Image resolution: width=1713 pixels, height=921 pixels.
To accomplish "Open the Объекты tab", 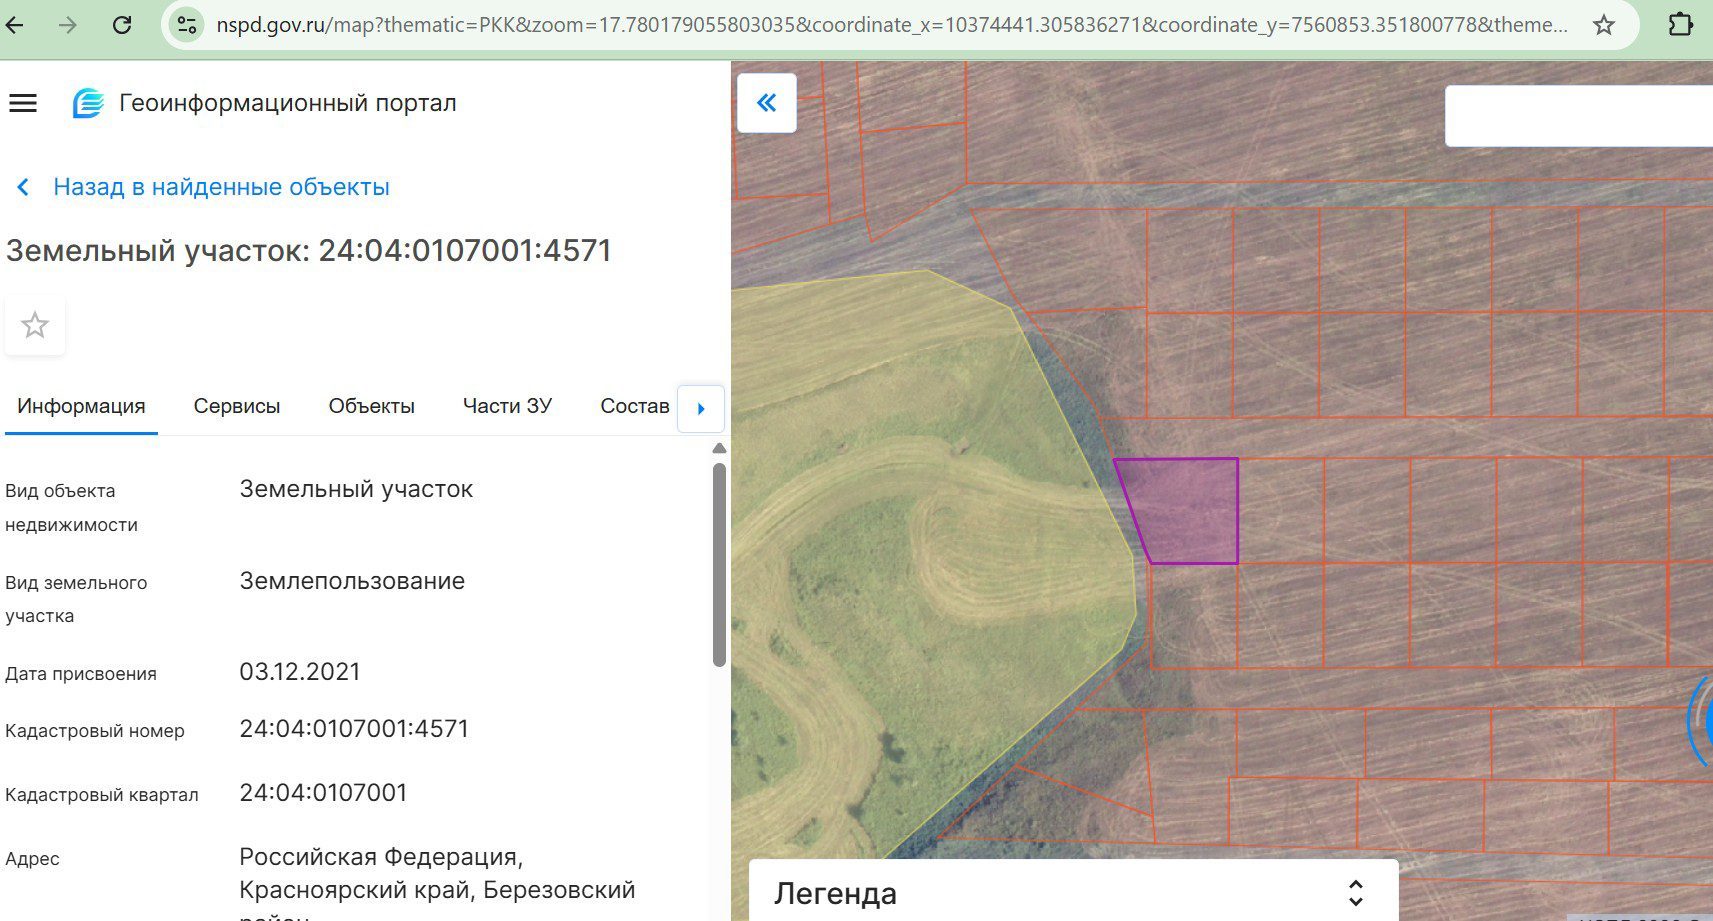I will (x=372, y=406).
